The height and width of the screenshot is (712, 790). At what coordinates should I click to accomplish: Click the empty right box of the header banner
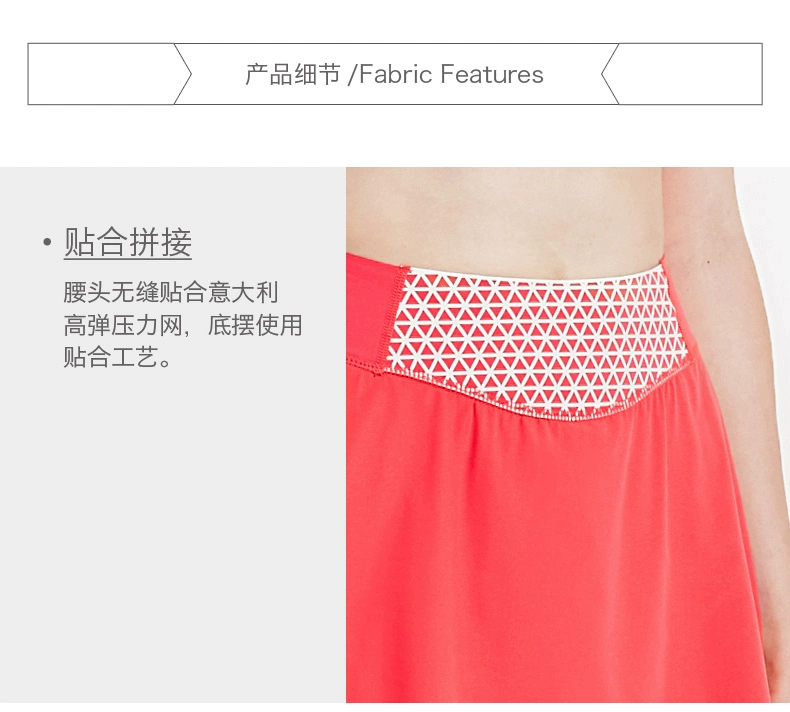(x=690, y=74)
